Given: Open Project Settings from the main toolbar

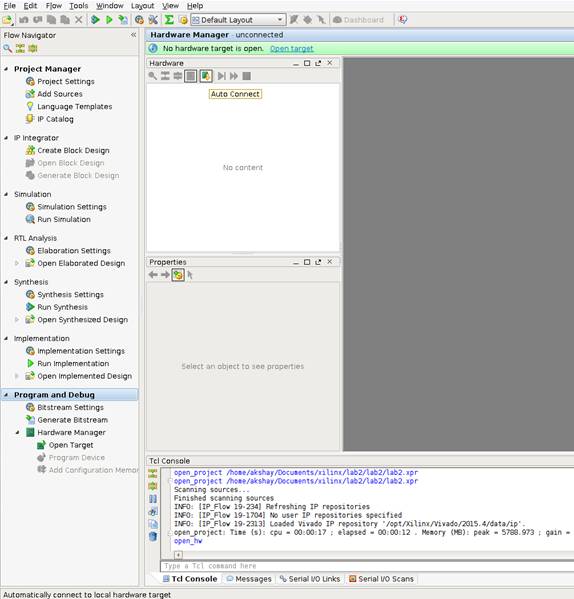Looking at the screenshot, I should point(139,19).
